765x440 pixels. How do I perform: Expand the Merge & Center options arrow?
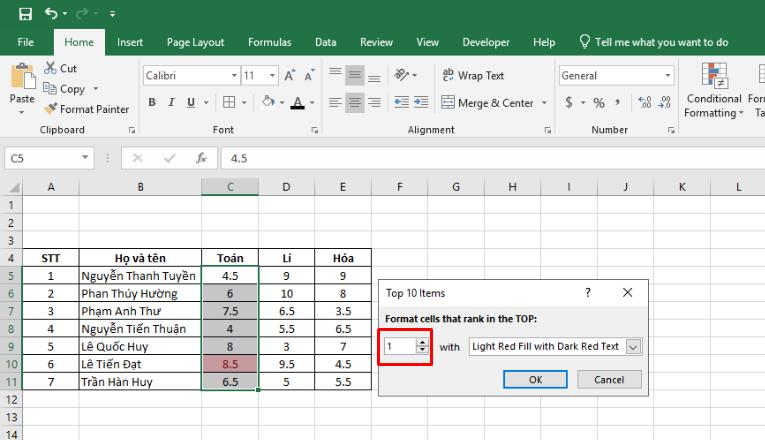(x=544, y=103)
